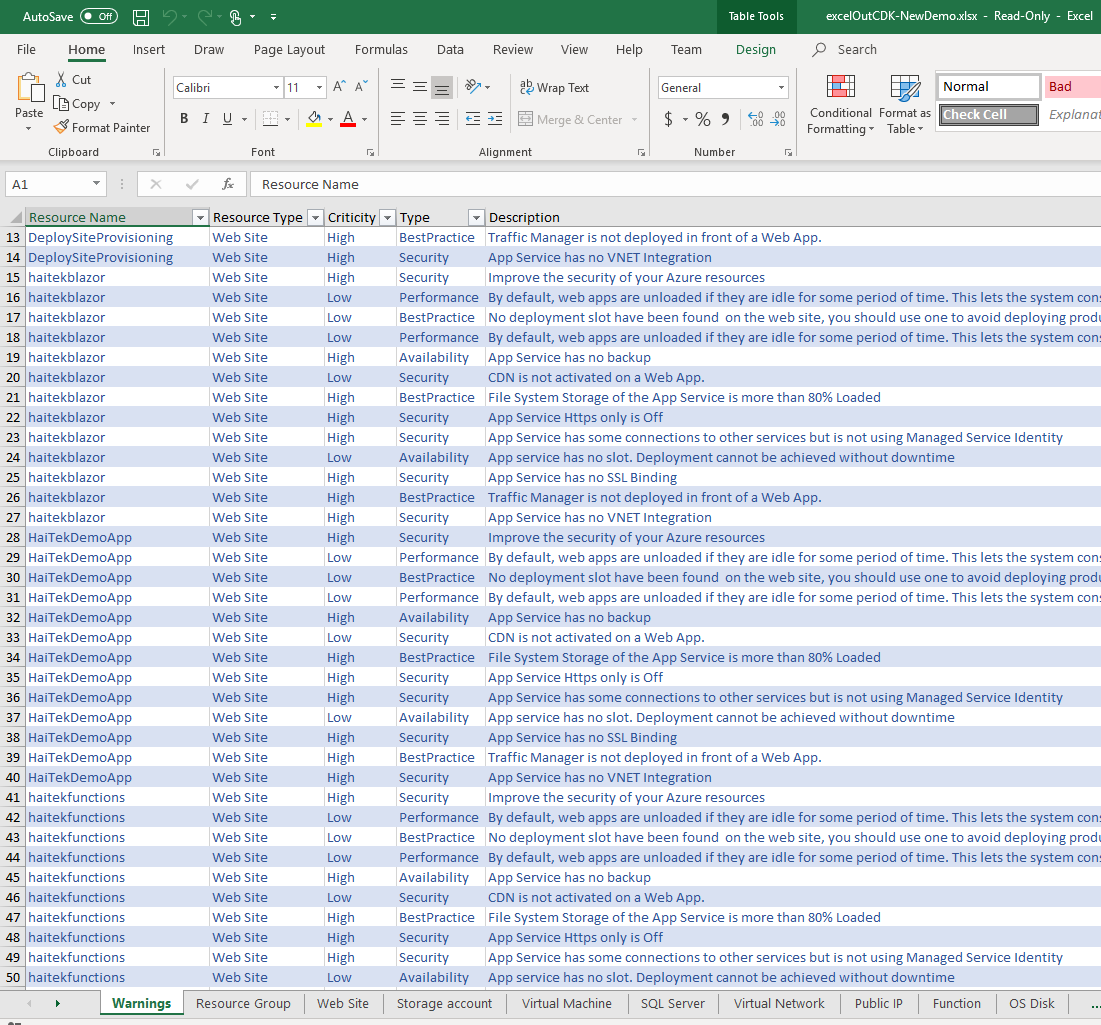Expand the Name Box dropdown arrow
1101x1025 pixels.
(x=96, y=184)
